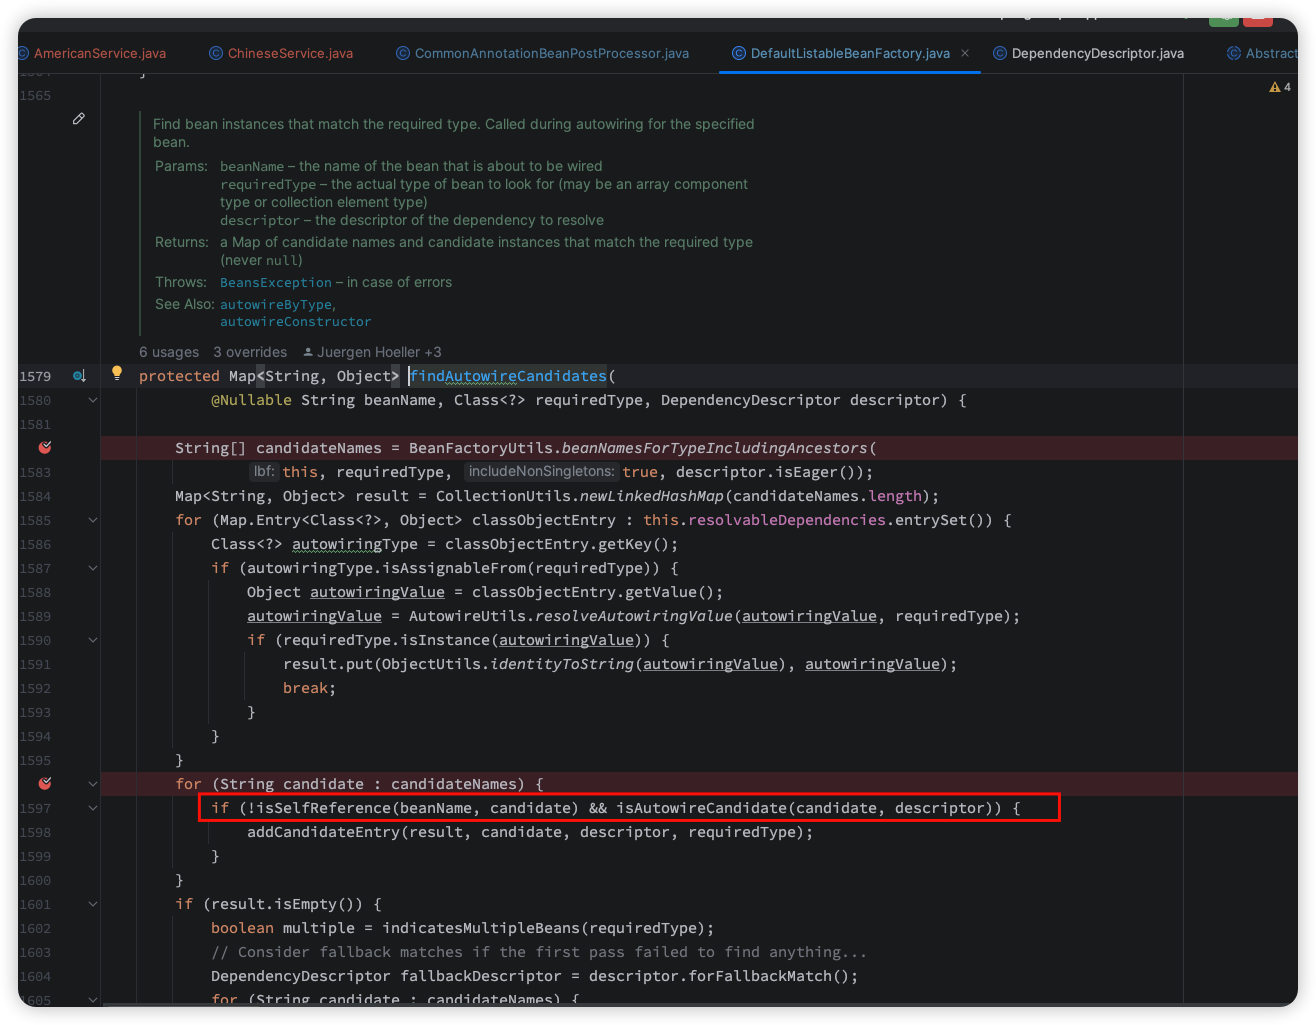
Task: Click the resolveAutowiringValue method call
Action: [634, 616]
